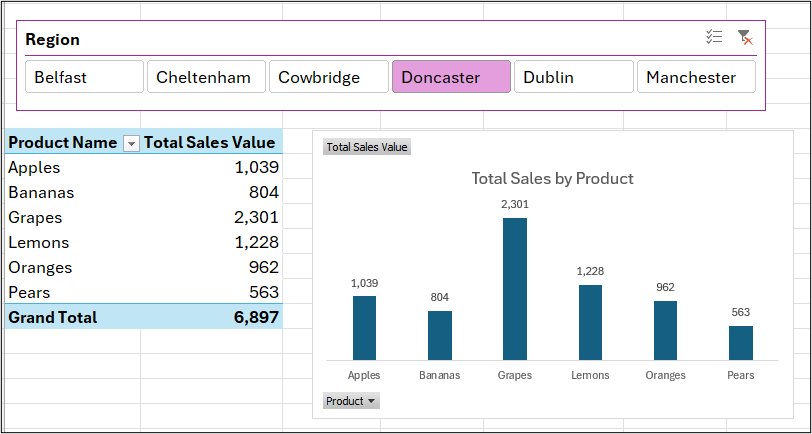This screenshot has width=812, height=434.
Task: Pick Manchester in the Region slicer
Action: point(696,77)
